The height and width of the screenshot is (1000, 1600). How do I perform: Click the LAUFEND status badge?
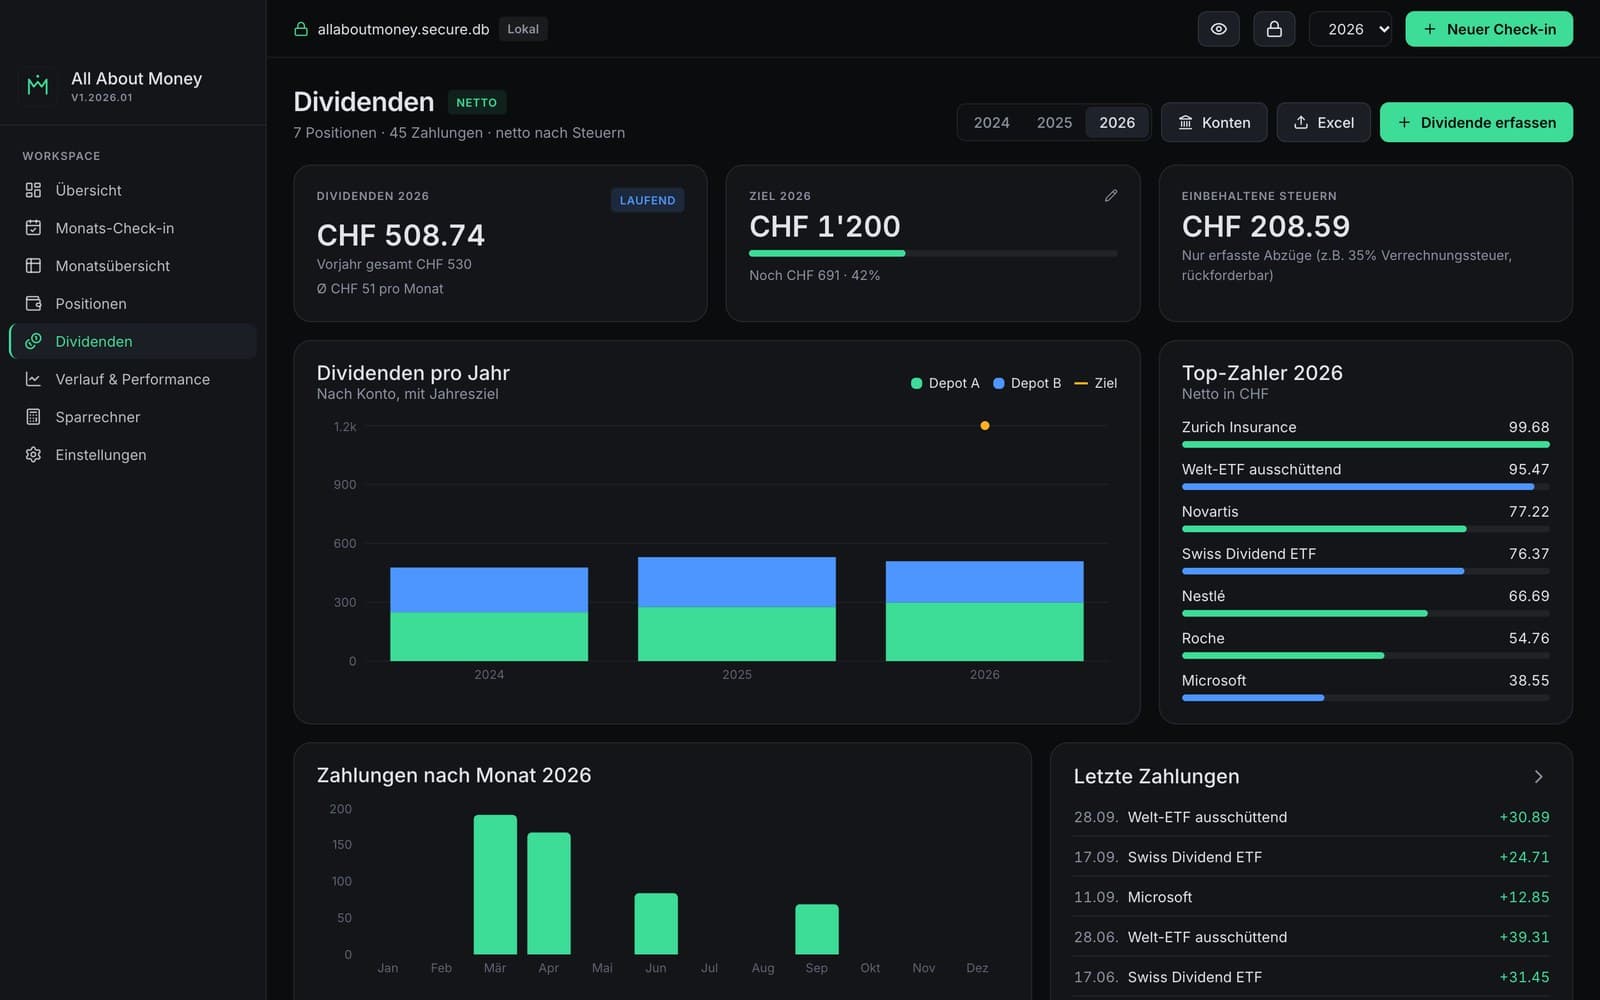(x=647, y=200)
